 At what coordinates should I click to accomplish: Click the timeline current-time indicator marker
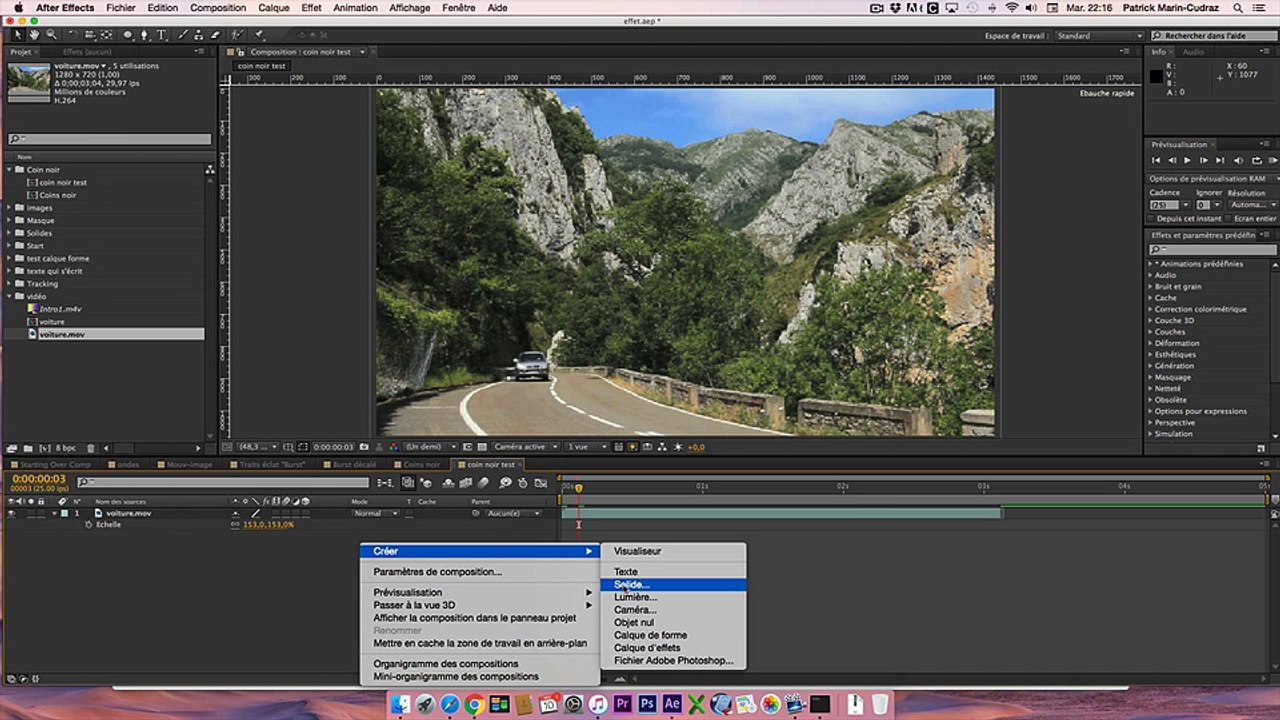point(578,488)
